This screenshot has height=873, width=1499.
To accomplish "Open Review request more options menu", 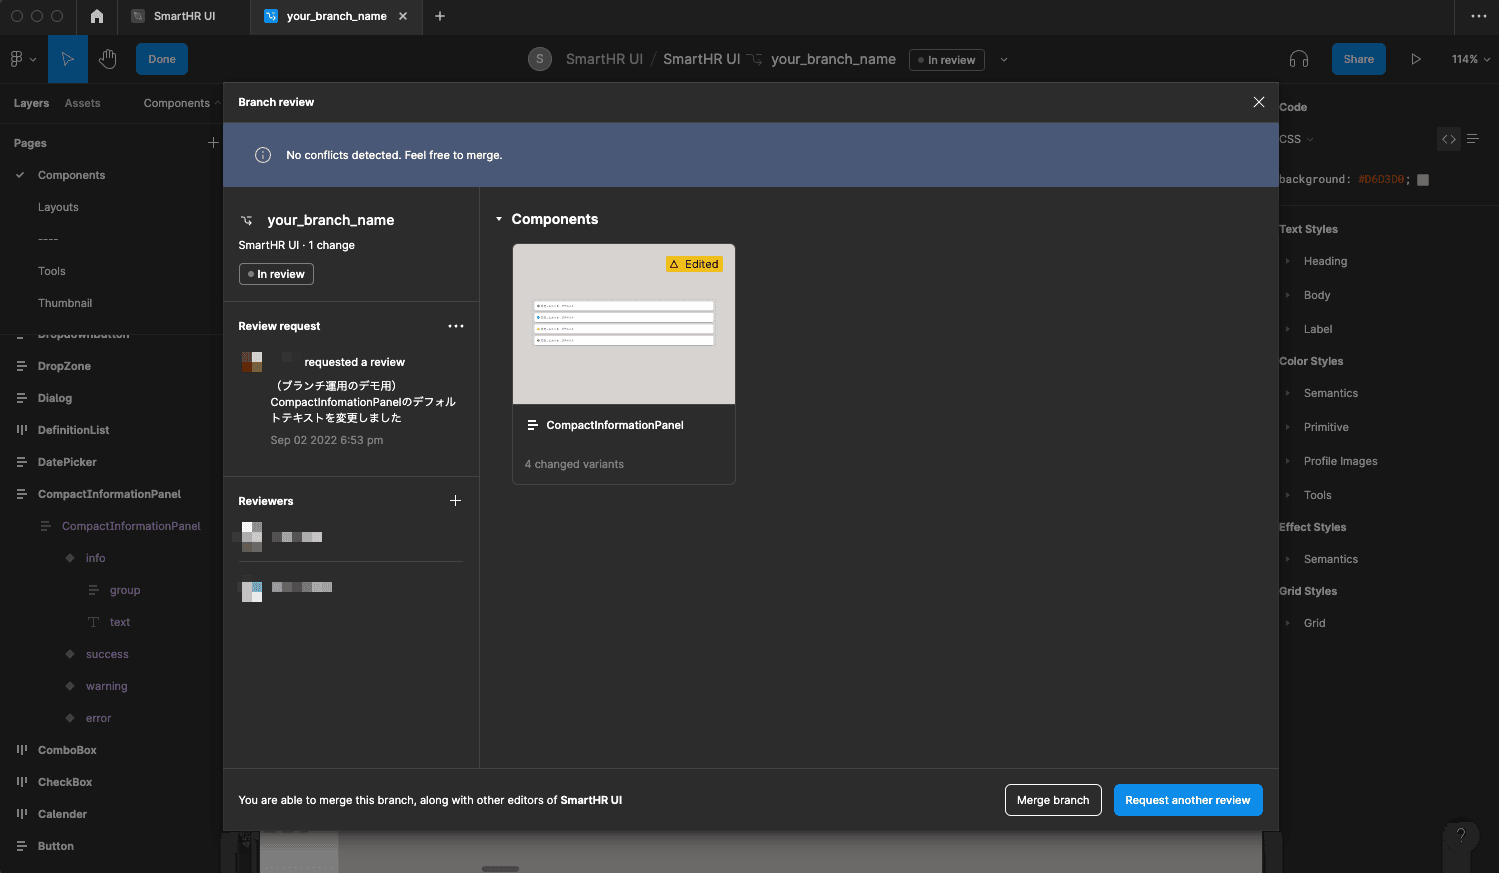I will (x=456, y=326).
